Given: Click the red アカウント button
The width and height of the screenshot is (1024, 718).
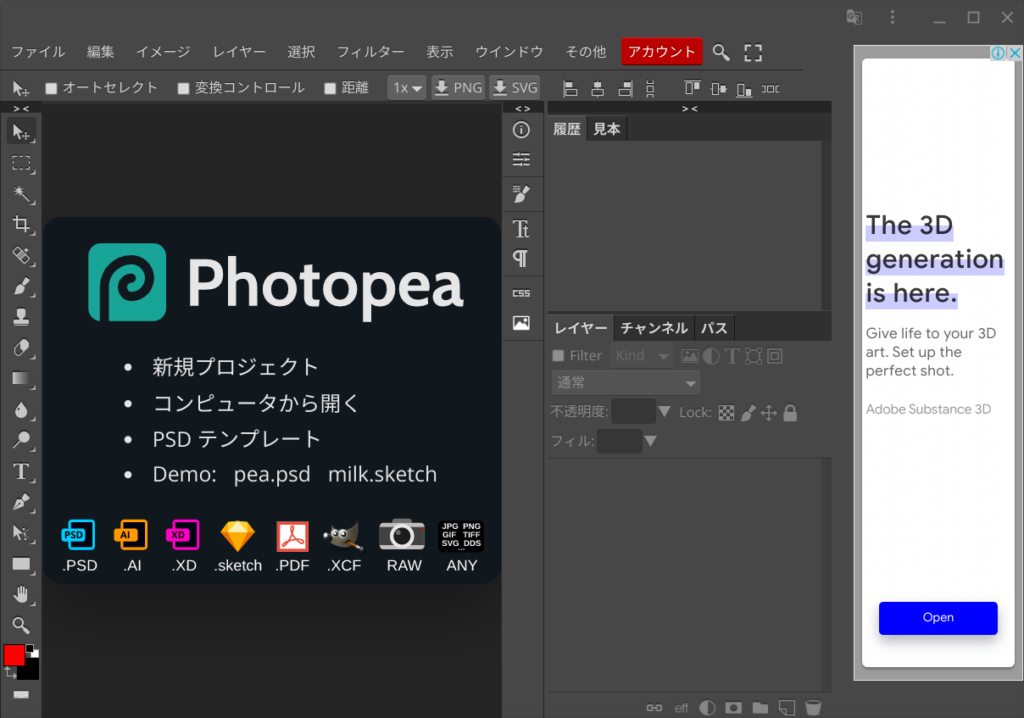Looking at the screenshot, I should [x=662, y=52].
